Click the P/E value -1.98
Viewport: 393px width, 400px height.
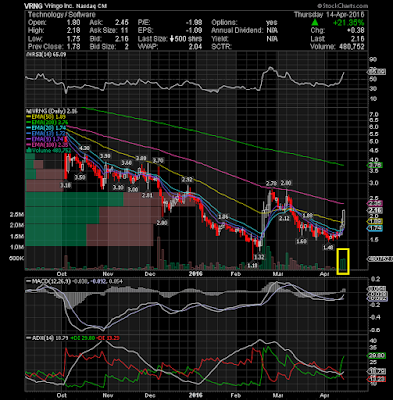click(194, 23)
